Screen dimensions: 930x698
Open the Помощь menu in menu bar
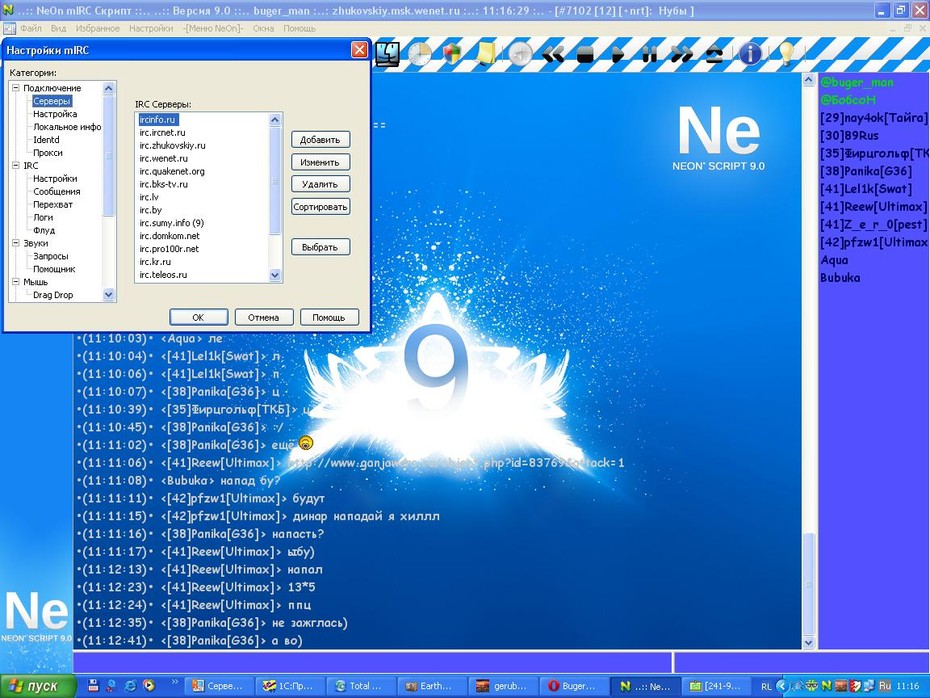click(300, 28)
